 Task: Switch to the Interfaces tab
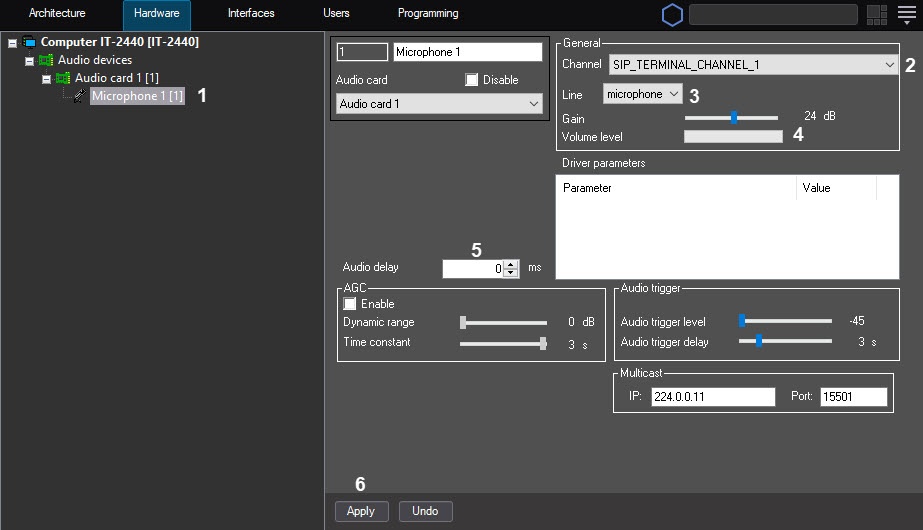(x=251, y=14)
